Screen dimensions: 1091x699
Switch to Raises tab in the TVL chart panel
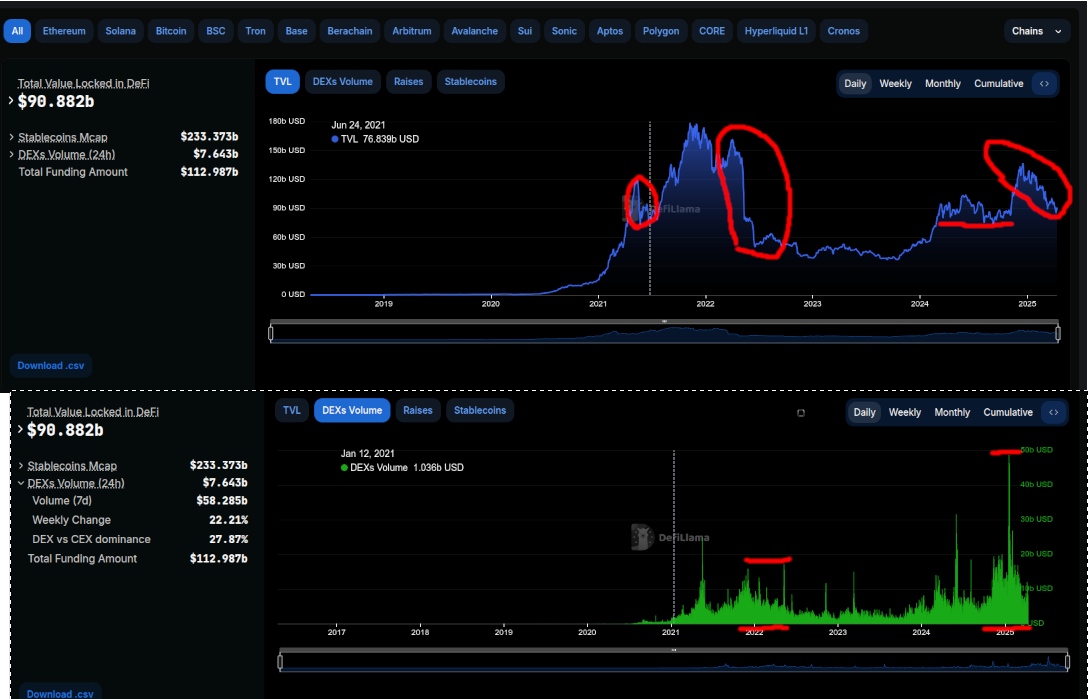tap(408, 82)
